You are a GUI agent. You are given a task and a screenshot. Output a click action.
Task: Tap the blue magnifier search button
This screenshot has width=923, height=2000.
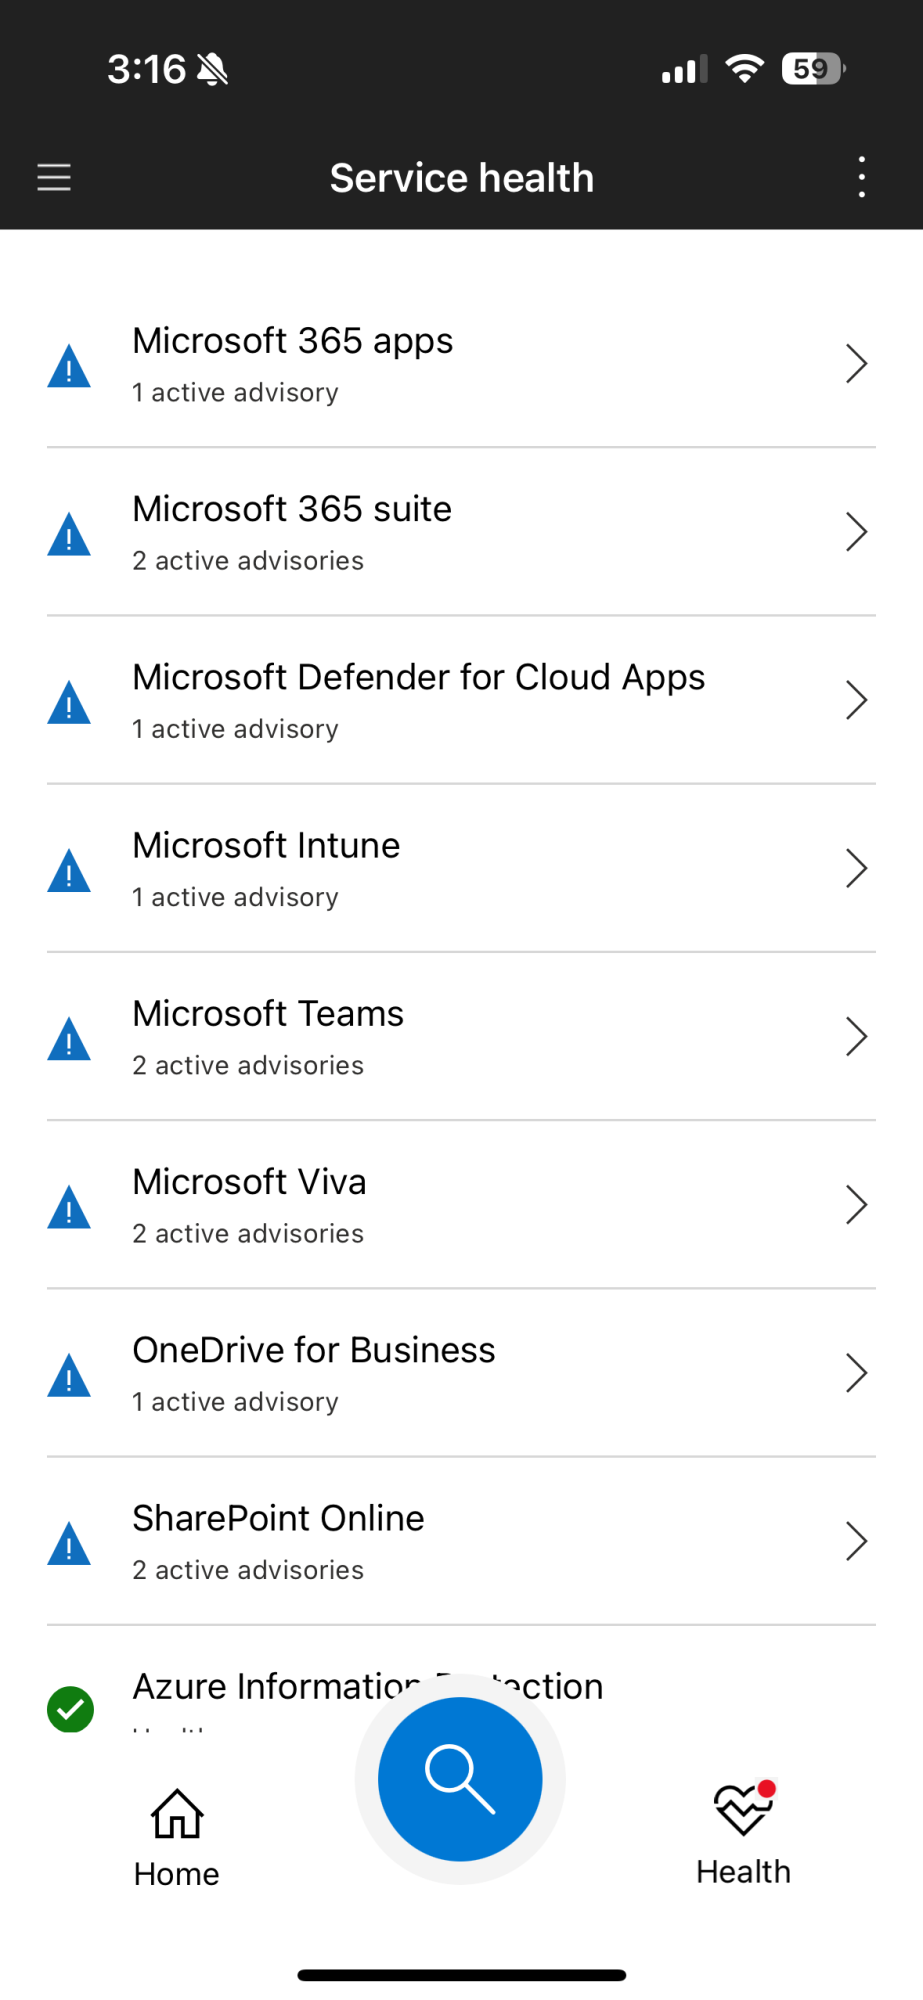click(x=460, y=1779)
